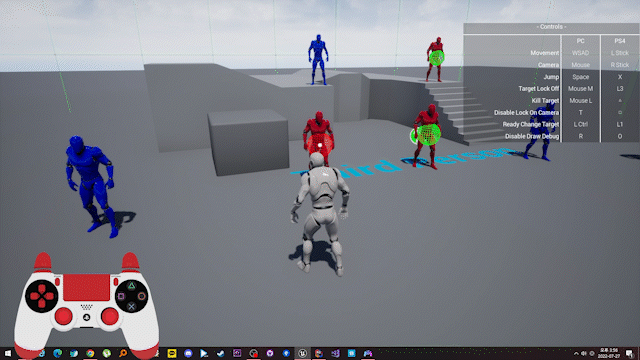Click the gray player mannequin
Screen dimensions: 640x360
point(320,214)
